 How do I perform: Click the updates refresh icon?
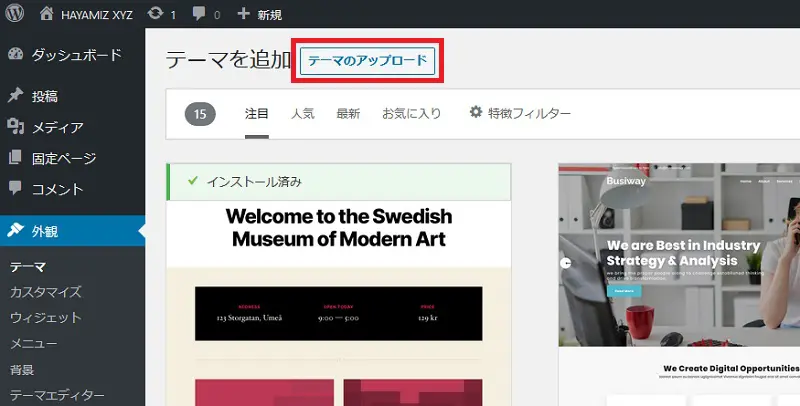click(x=155, y=15)
